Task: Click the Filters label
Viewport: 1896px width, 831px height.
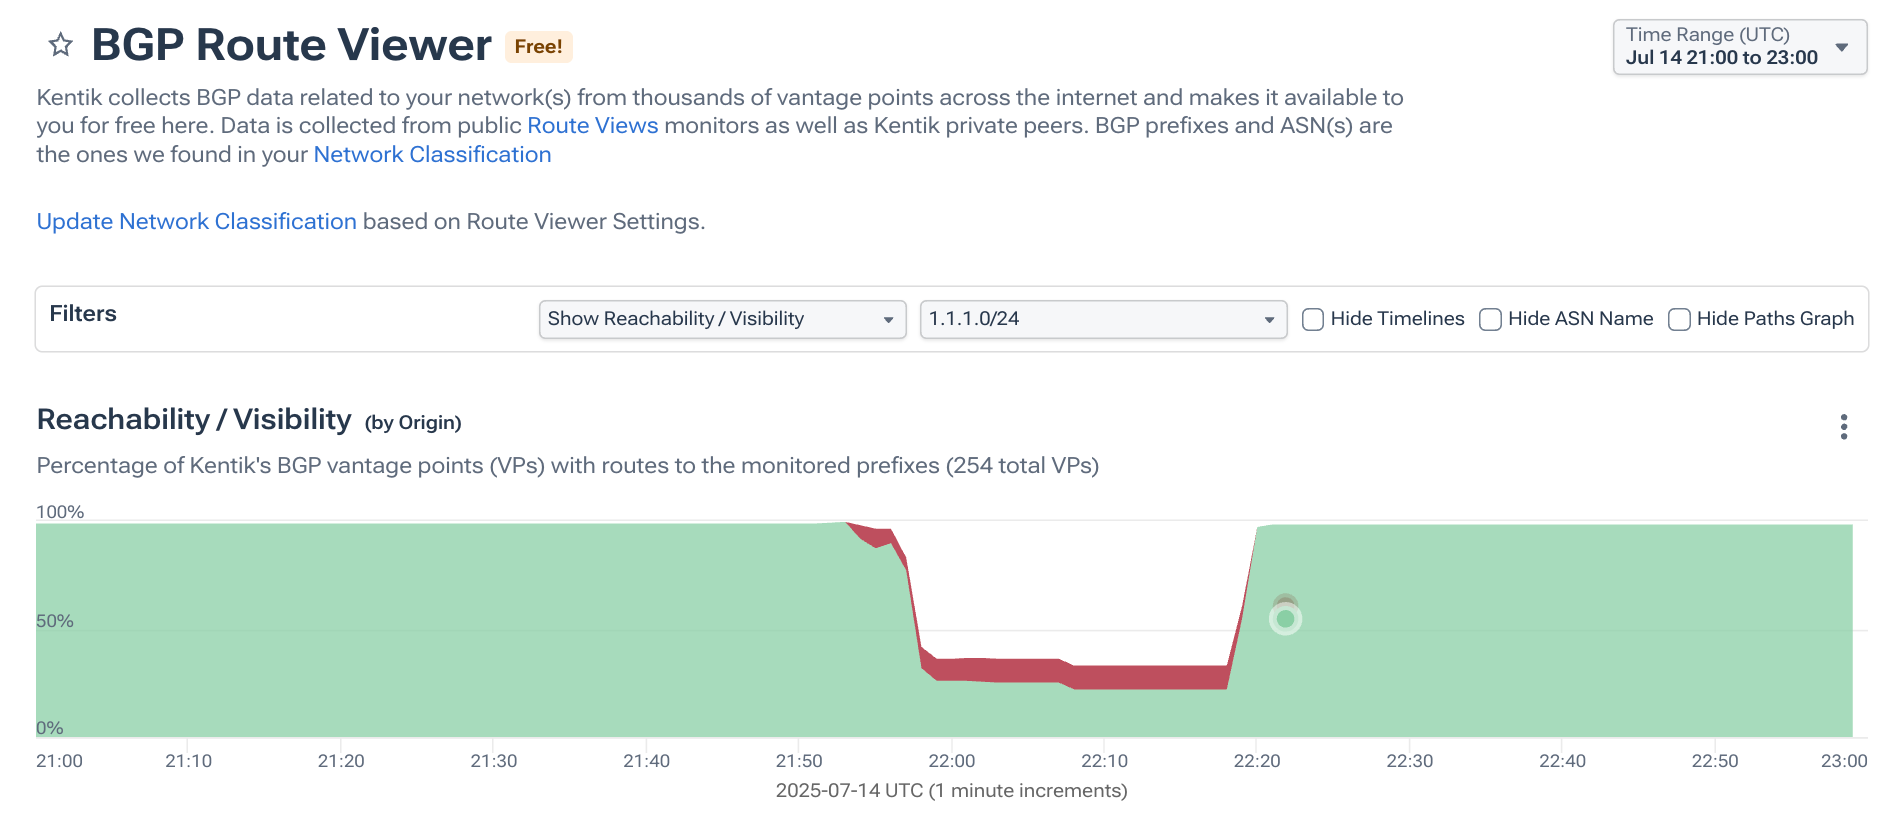Action: pyautogui.click(x=83, y=314)
